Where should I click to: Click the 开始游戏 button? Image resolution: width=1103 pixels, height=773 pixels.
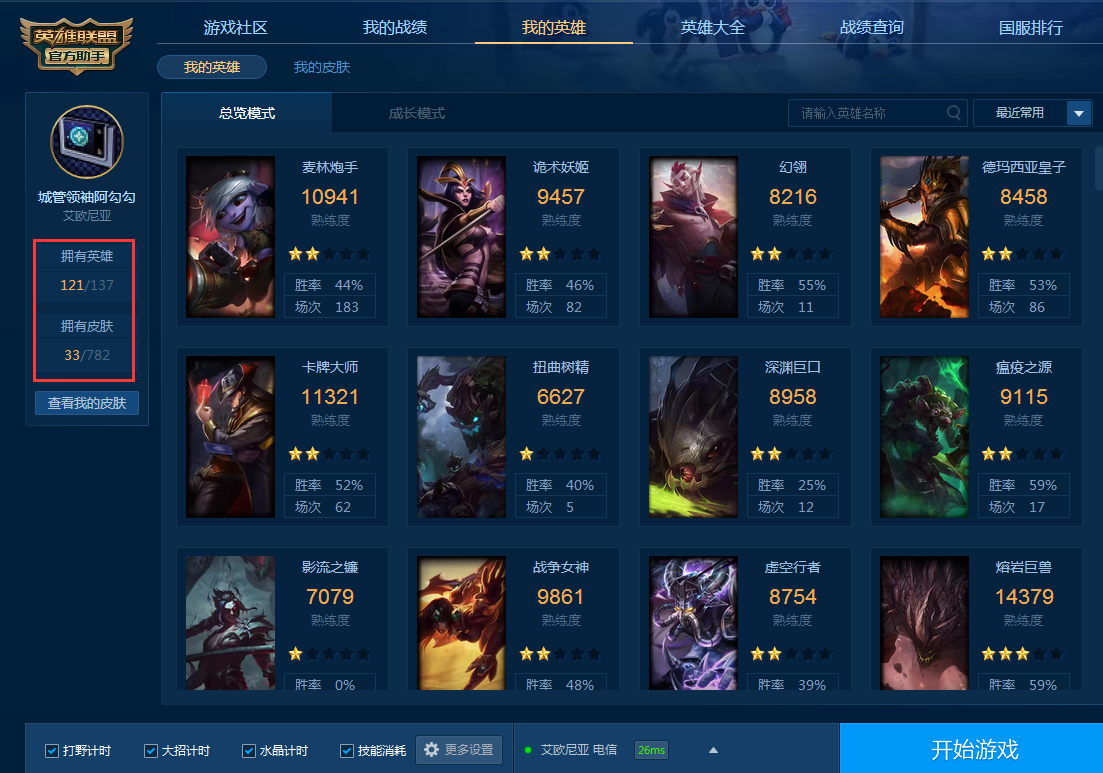coord(974,748)
